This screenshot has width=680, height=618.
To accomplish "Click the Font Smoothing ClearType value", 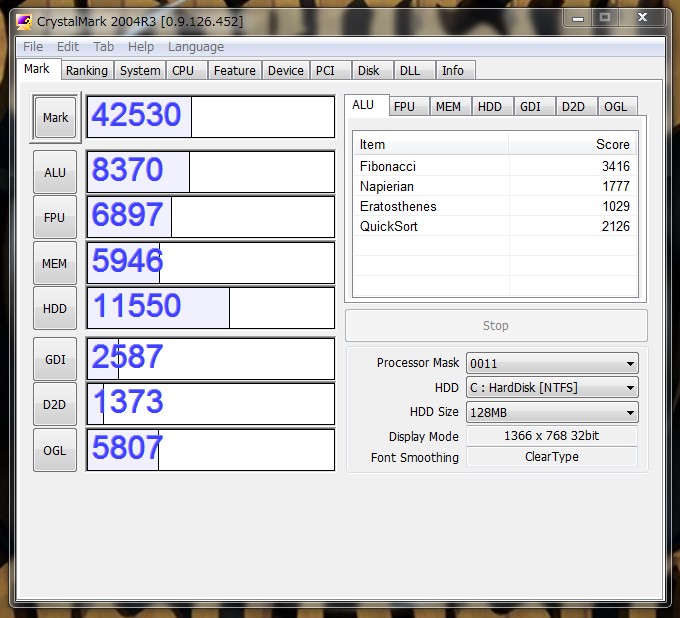I will pos(552,457).
